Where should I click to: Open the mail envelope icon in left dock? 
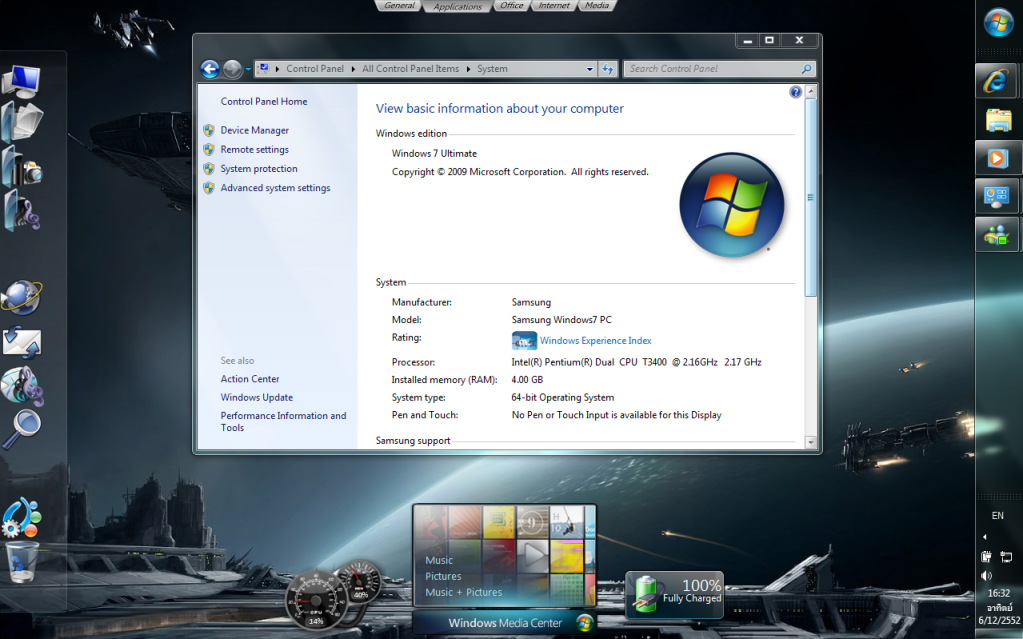click(22, 342)
